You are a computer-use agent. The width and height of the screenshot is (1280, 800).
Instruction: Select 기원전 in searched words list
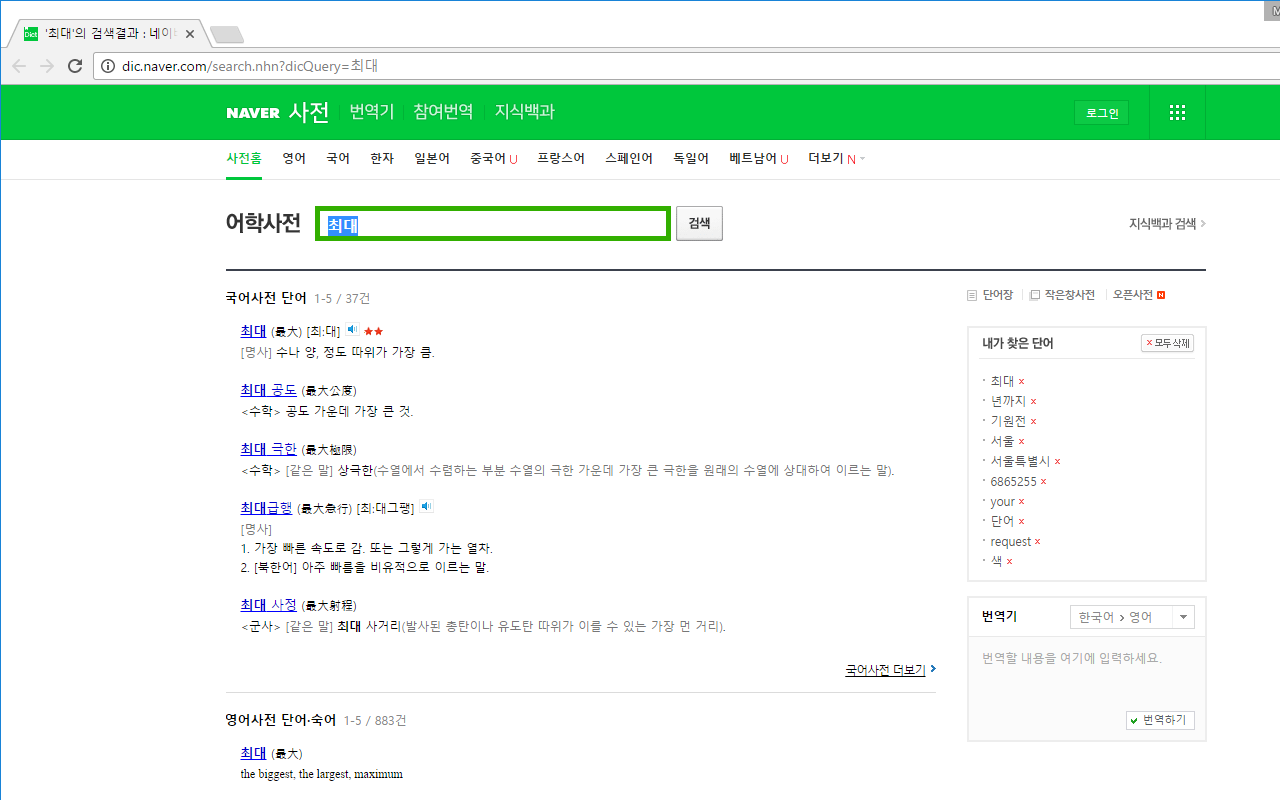[1008, 421]
